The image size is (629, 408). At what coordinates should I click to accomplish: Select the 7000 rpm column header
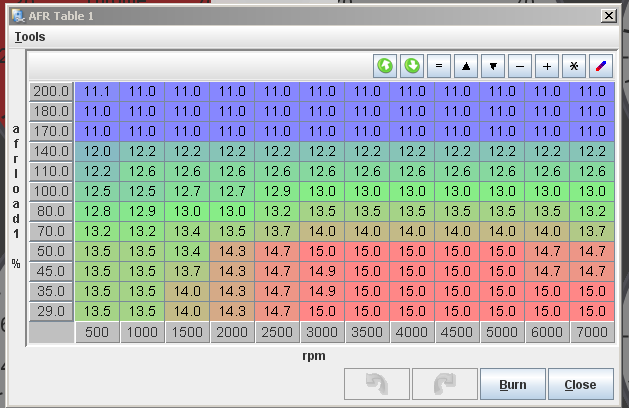[x=592, y=332]
